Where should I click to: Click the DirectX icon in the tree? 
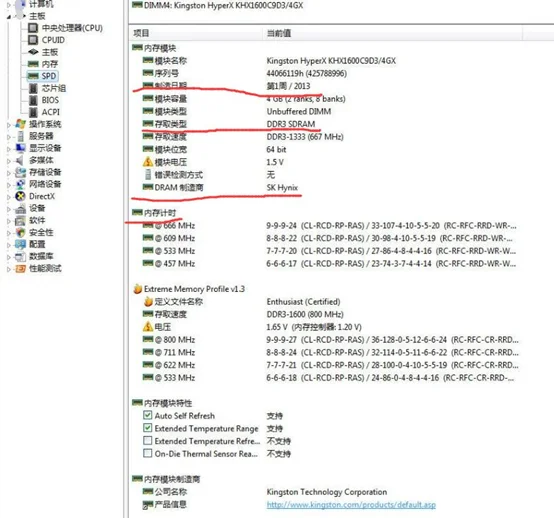(20, 196)
